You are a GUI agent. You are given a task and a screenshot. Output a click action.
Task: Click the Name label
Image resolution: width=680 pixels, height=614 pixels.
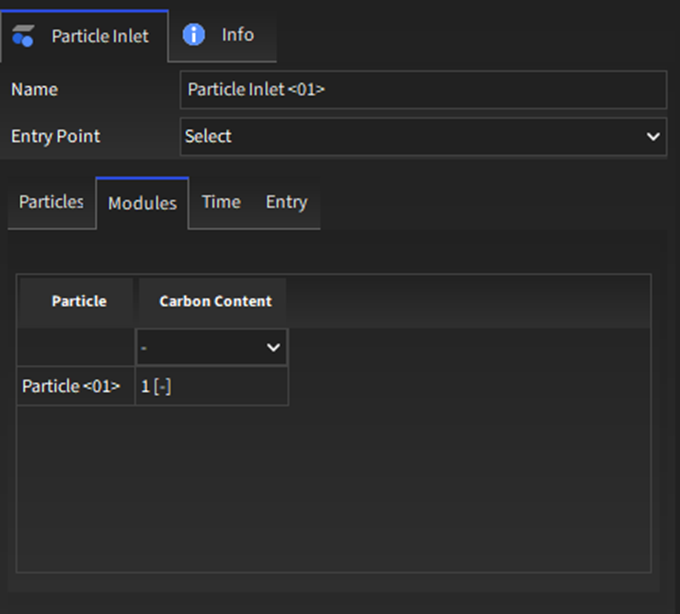(35, 90)
